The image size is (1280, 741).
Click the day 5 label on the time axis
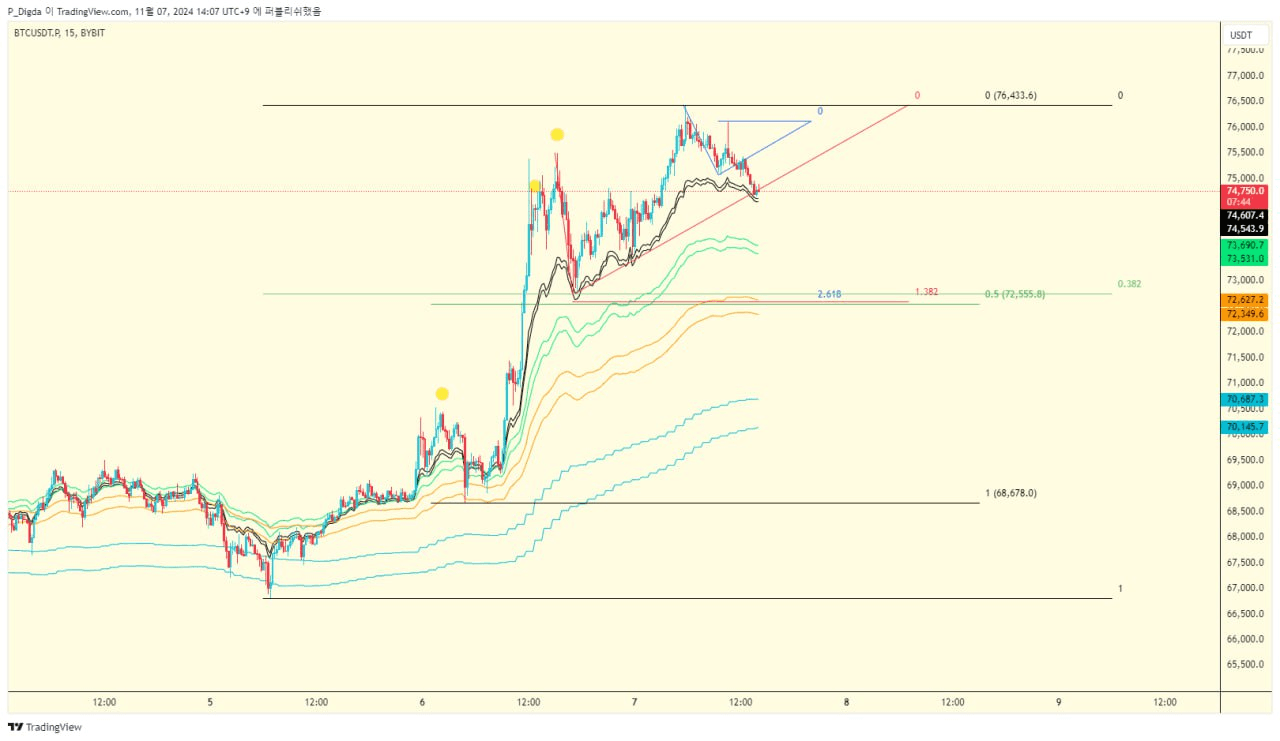tap(210, 702)
